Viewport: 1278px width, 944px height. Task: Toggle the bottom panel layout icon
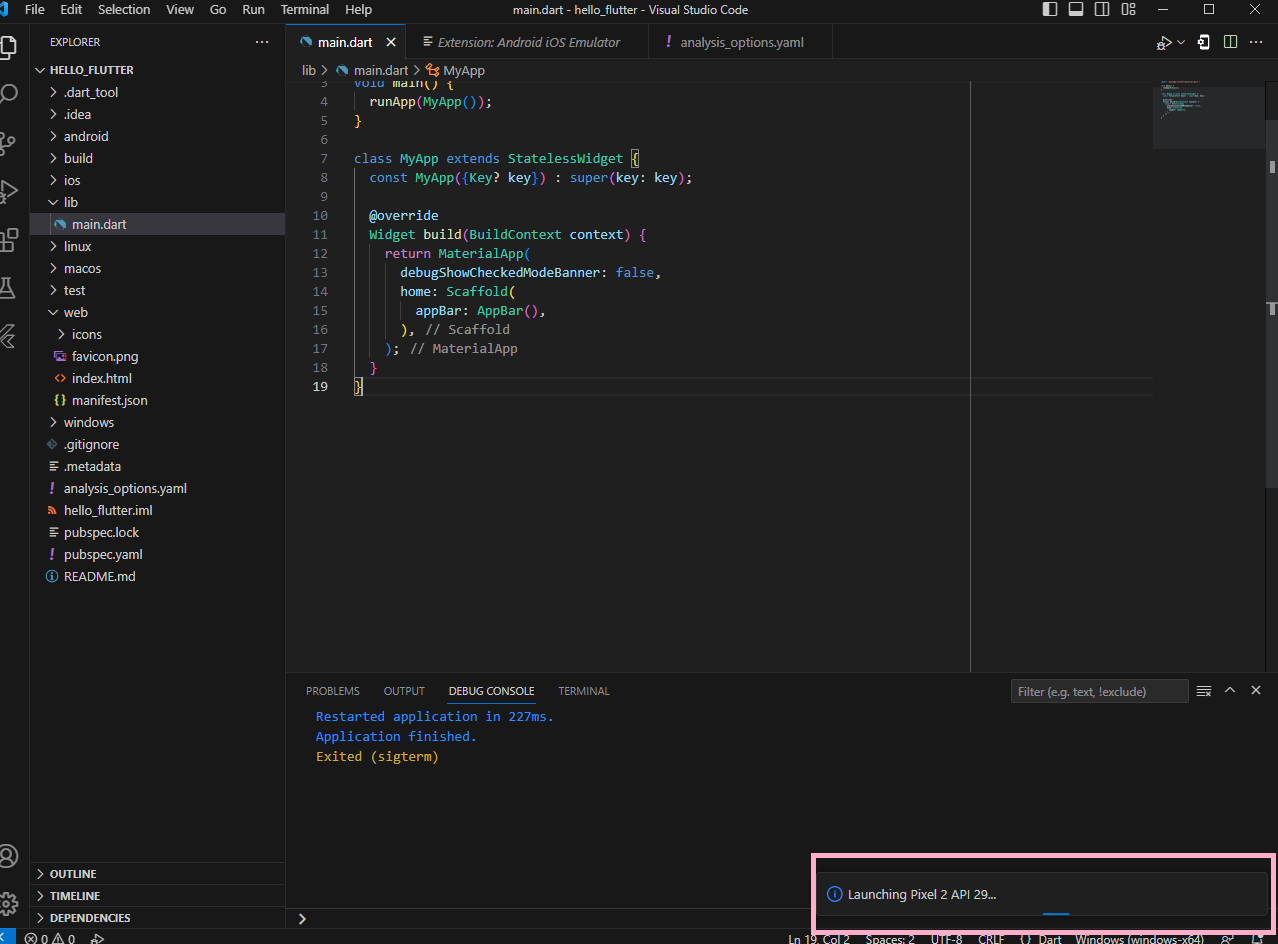1076,9
